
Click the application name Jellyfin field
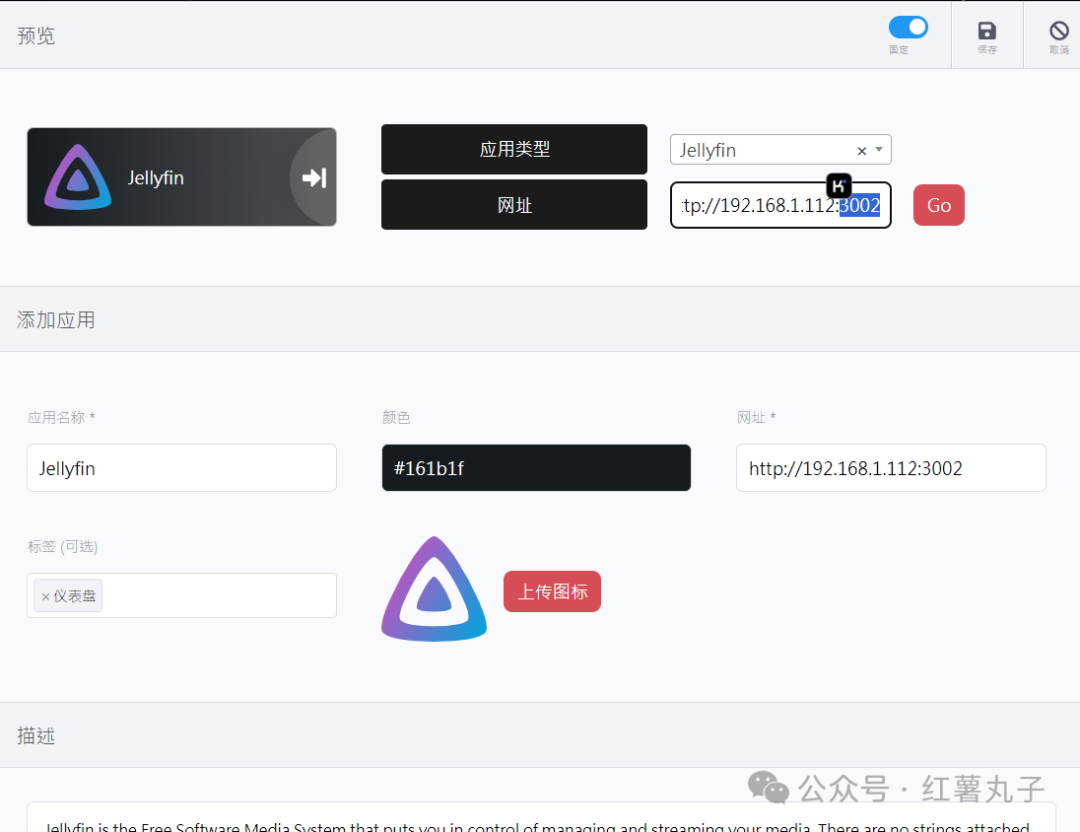coord(182,468)
